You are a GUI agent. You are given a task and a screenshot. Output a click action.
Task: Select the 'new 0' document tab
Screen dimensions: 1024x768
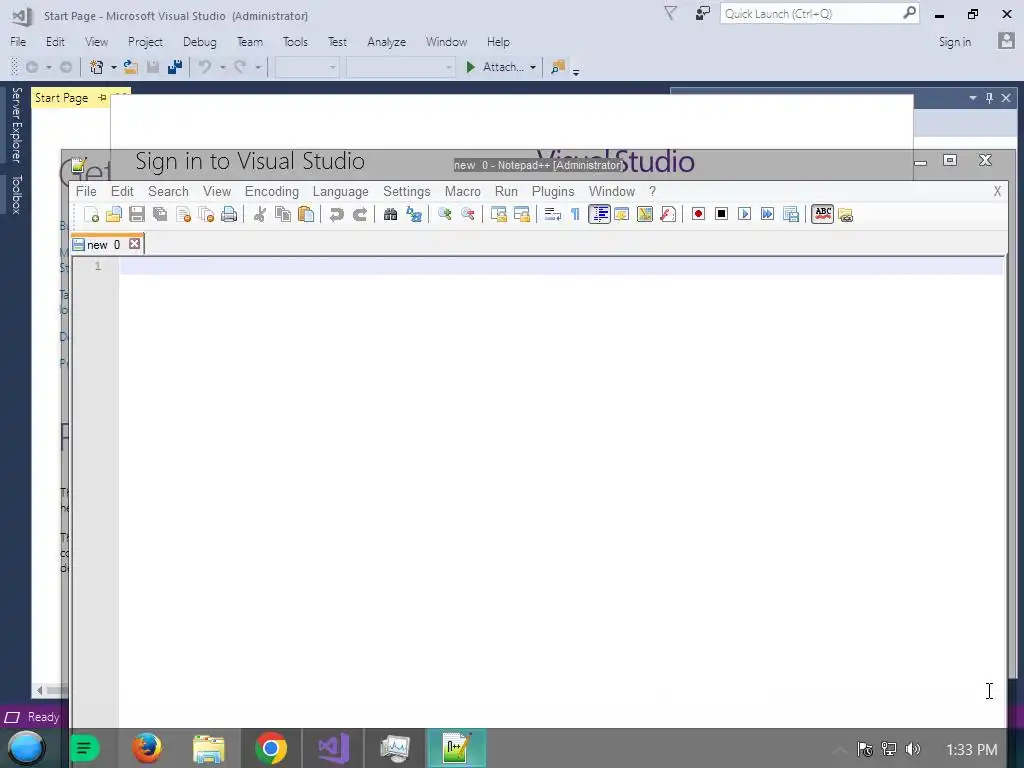(103, 245)
